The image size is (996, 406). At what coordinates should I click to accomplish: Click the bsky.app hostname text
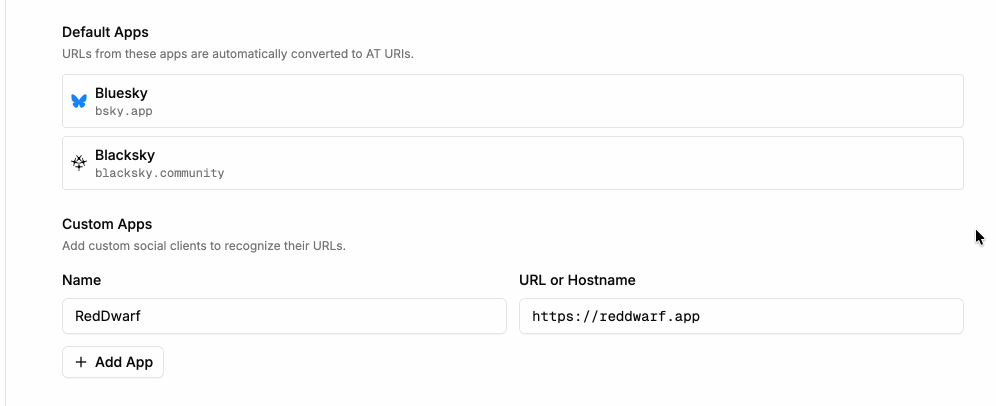(x=124, y=111)
